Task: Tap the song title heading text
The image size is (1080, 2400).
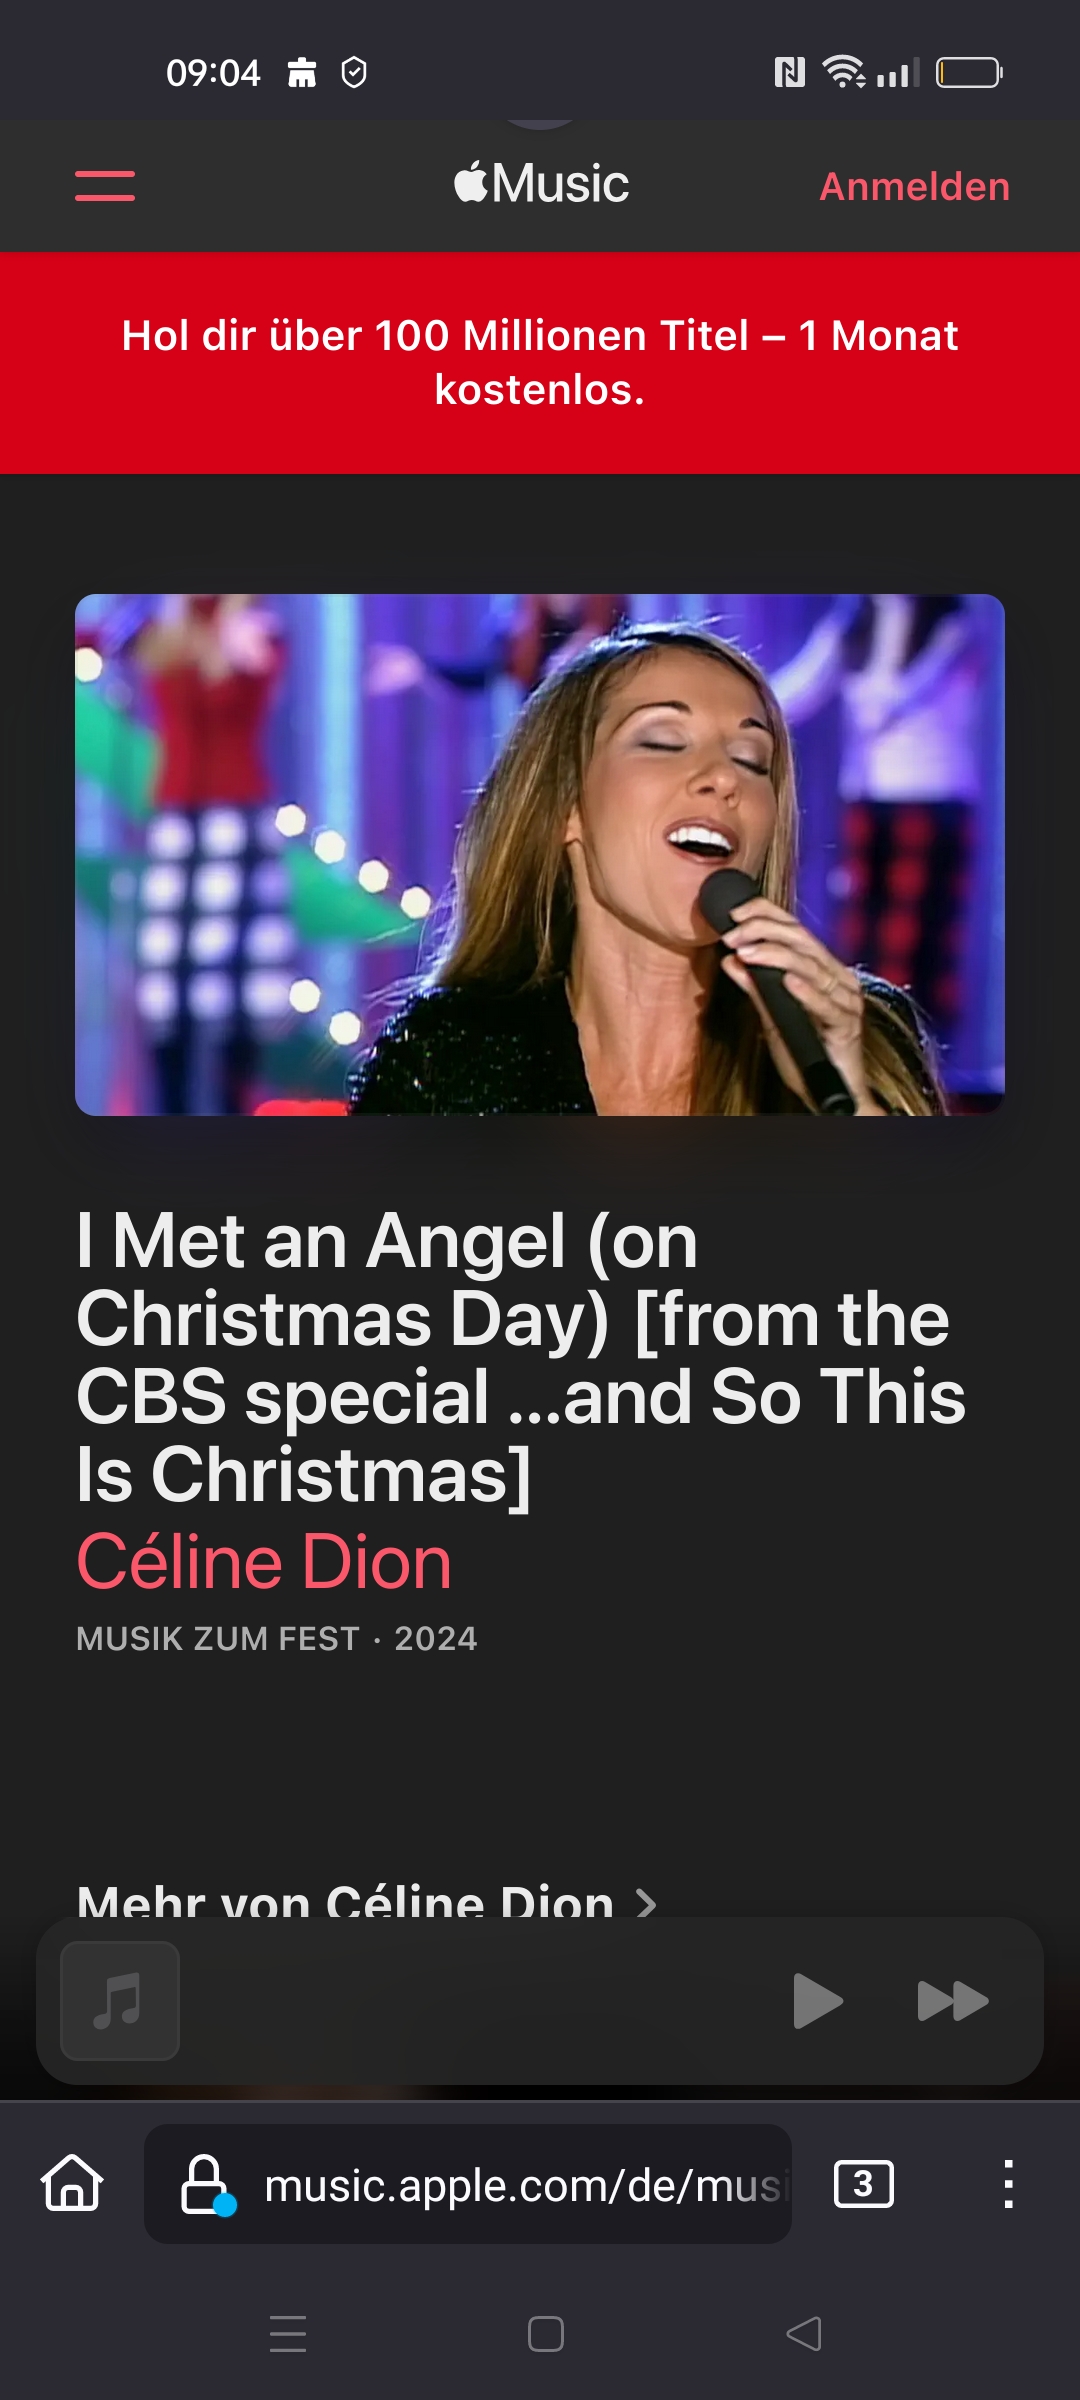Action: (x=520, y=1357)
